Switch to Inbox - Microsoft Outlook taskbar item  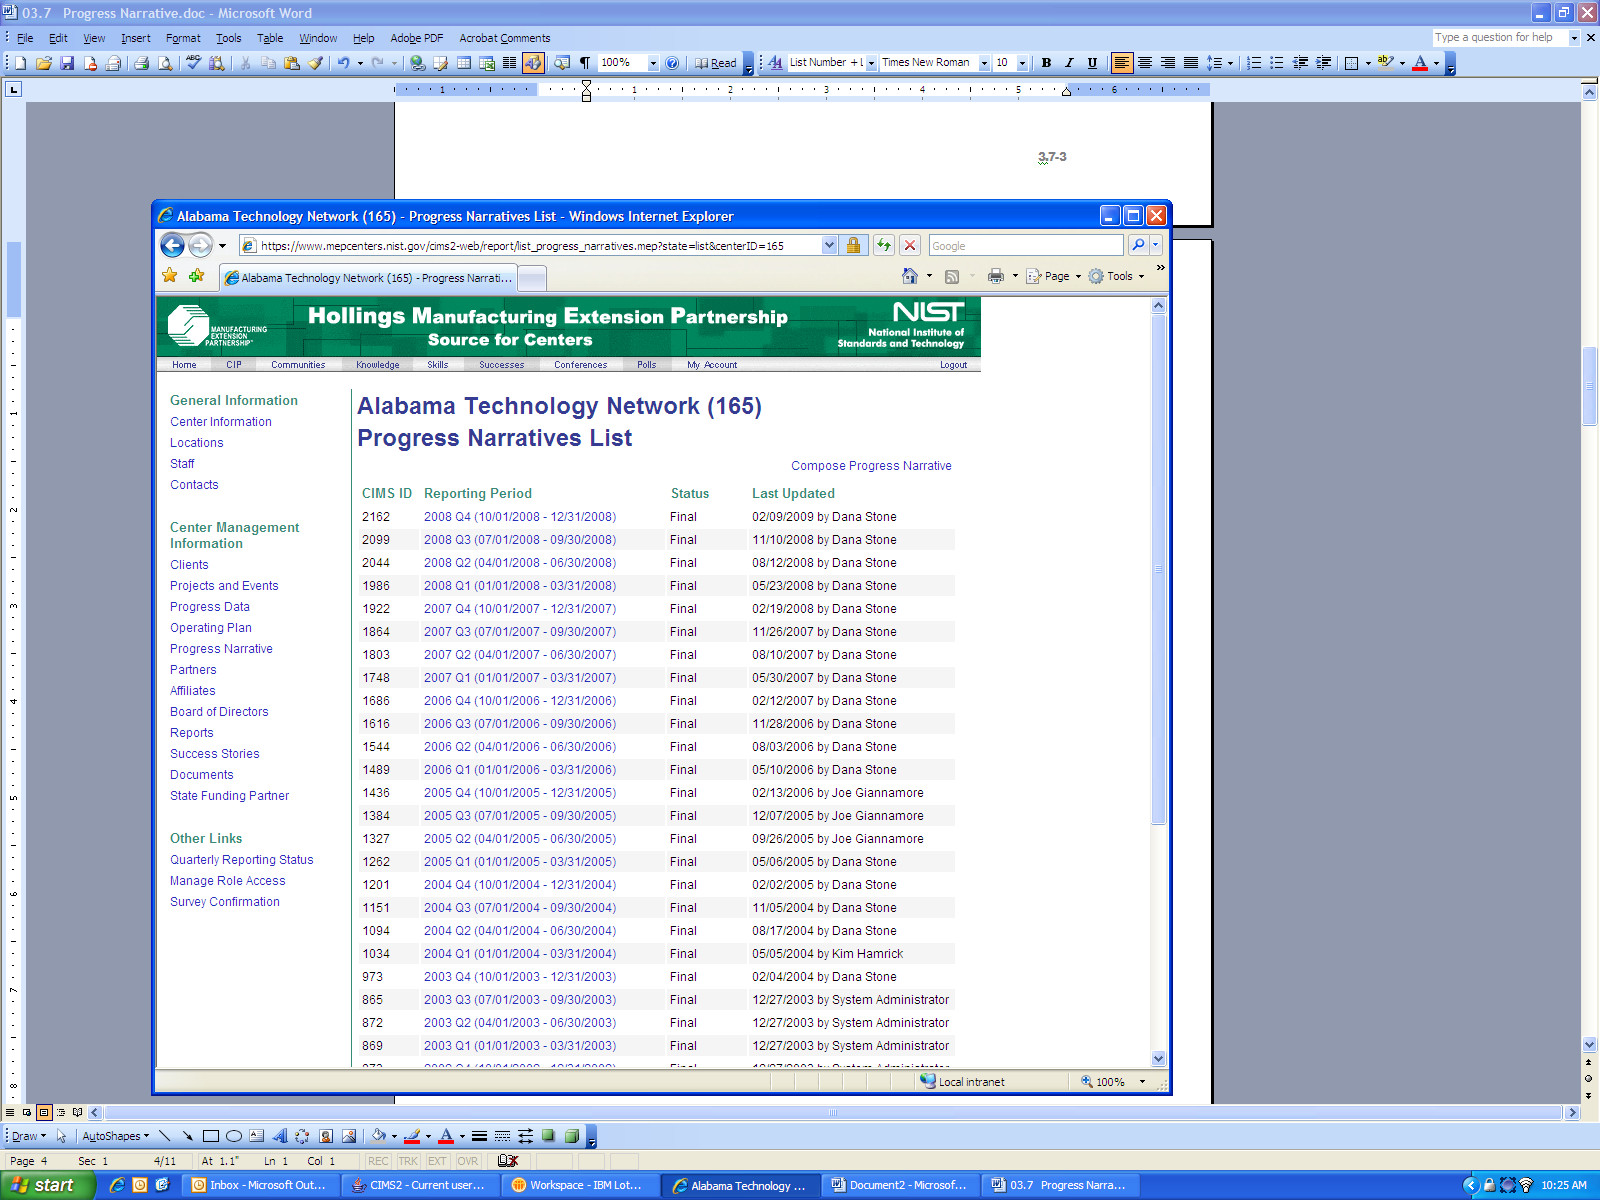click(x=260, y=1185)
